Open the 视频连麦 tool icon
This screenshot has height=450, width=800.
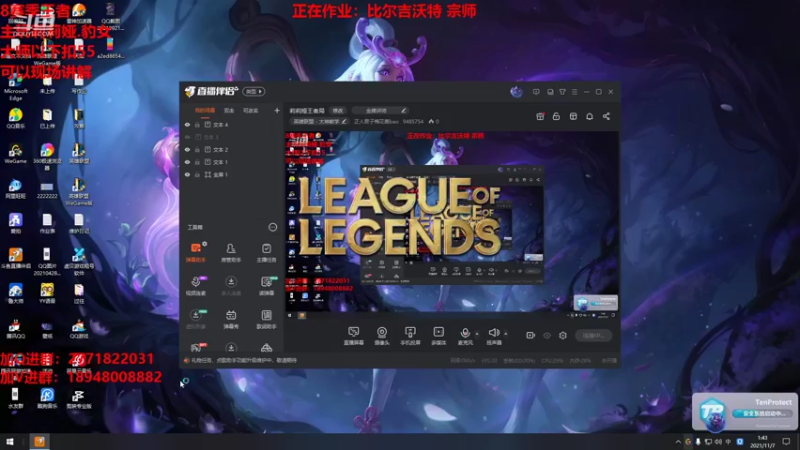(195, 286)
